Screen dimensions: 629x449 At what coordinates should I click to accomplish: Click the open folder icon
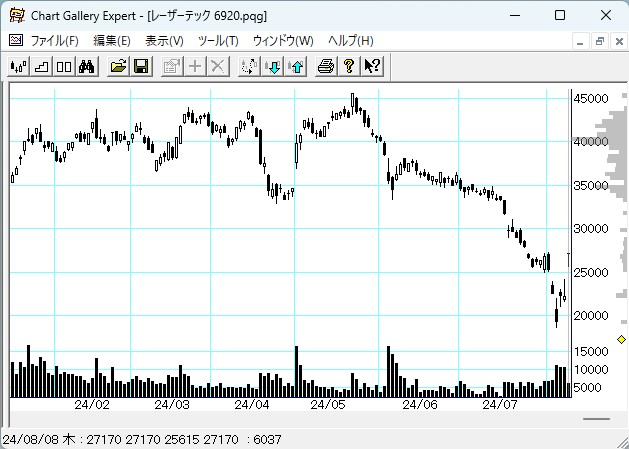(x=118, y=66)
